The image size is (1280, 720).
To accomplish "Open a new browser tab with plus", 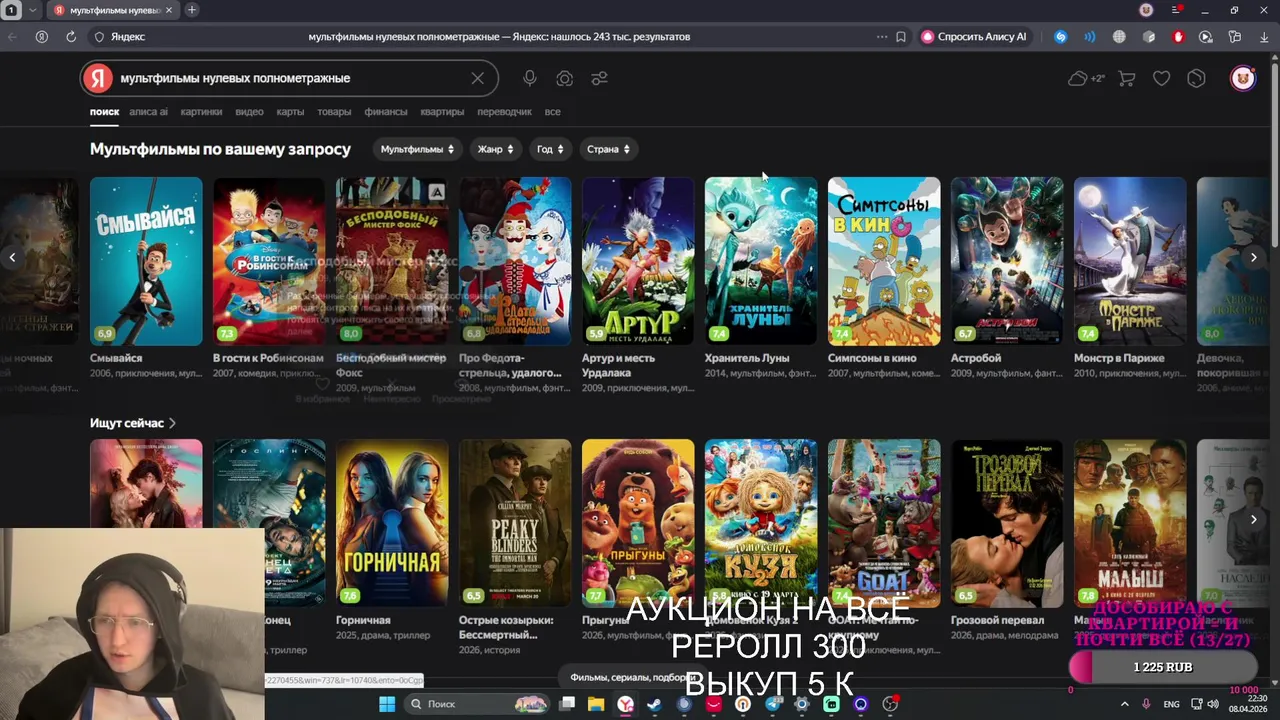I will (x=192, y=10).
